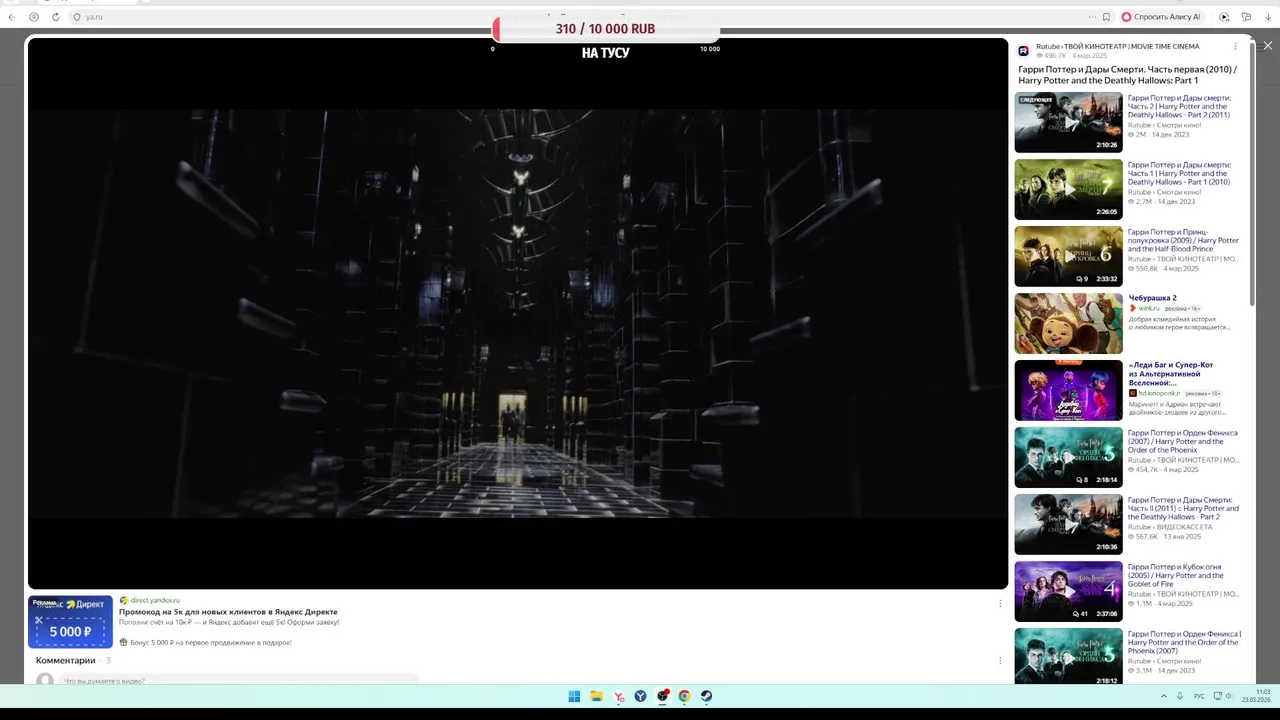Open the Windows Start menu
The width and height of the screenshot is (1280, 720).
click(574, 696)
